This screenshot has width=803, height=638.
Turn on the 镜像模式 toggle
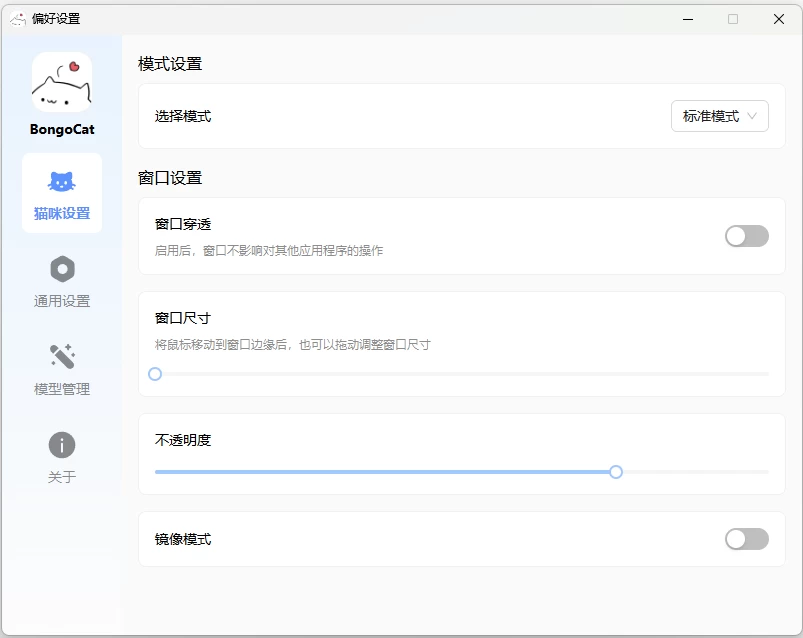[745, 538]
